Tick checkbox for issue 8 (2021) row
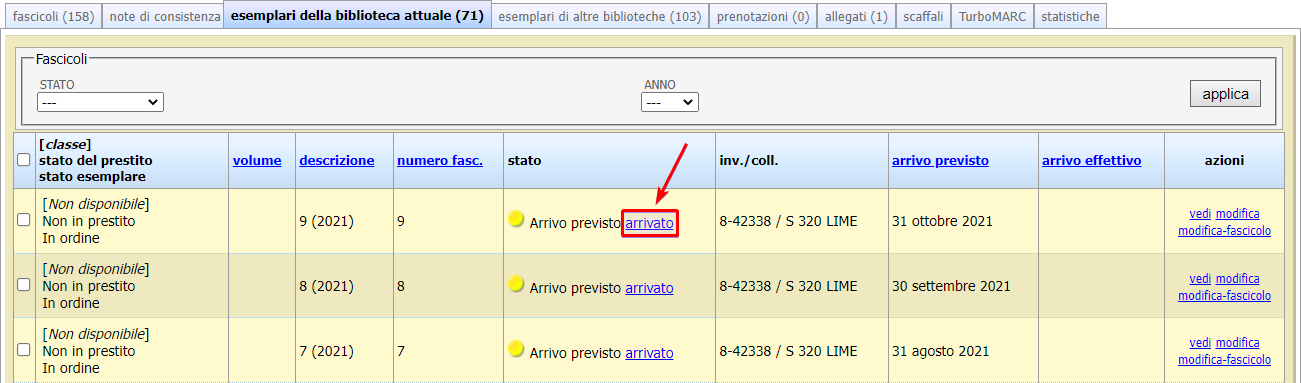The image size is (1301, 383). point(24,285)
